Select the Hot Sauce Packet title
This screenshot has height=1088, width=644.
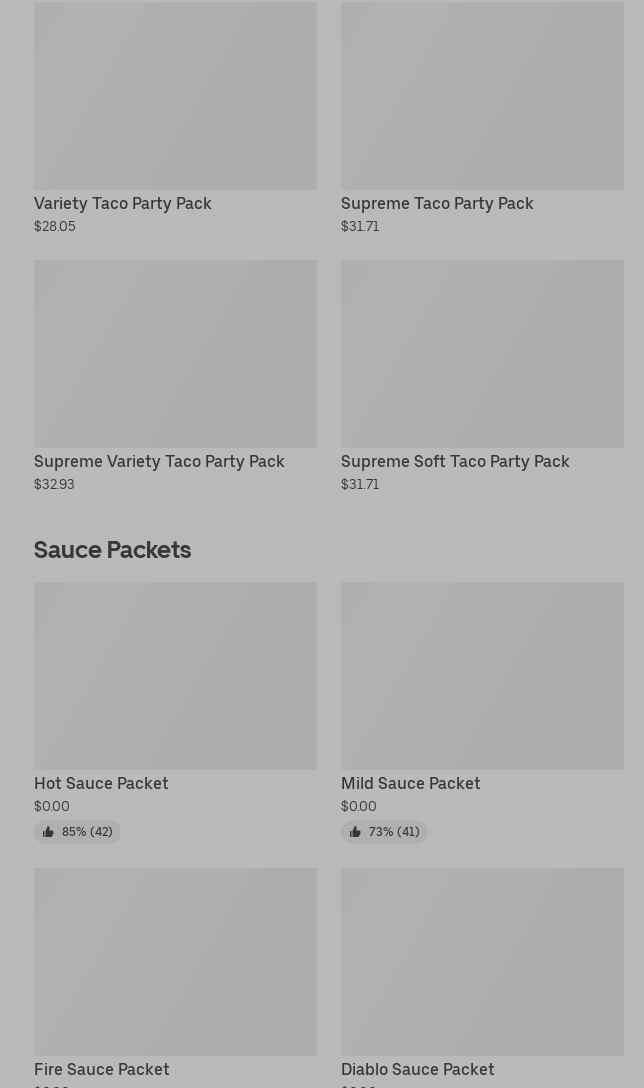point(101,783)
